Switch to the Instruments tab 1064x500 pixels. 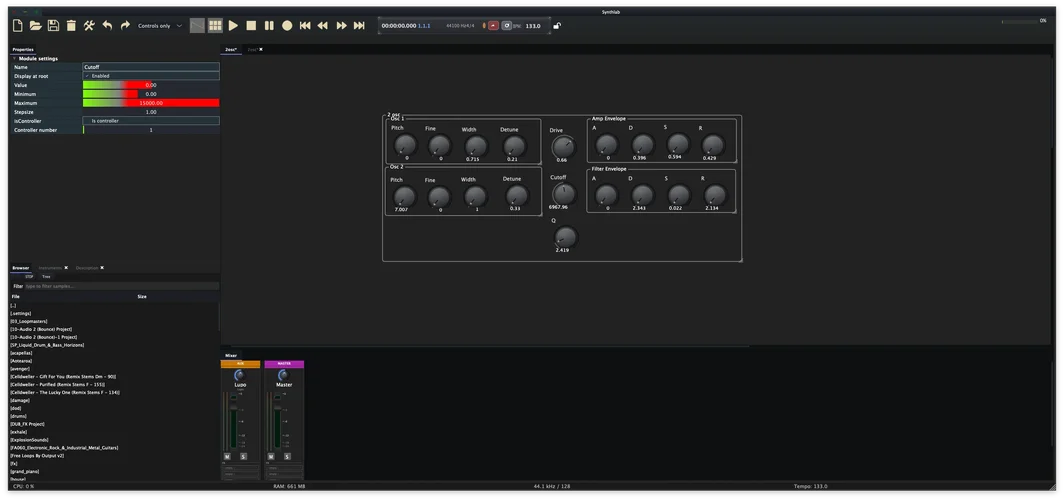click(x=50, y=268)
